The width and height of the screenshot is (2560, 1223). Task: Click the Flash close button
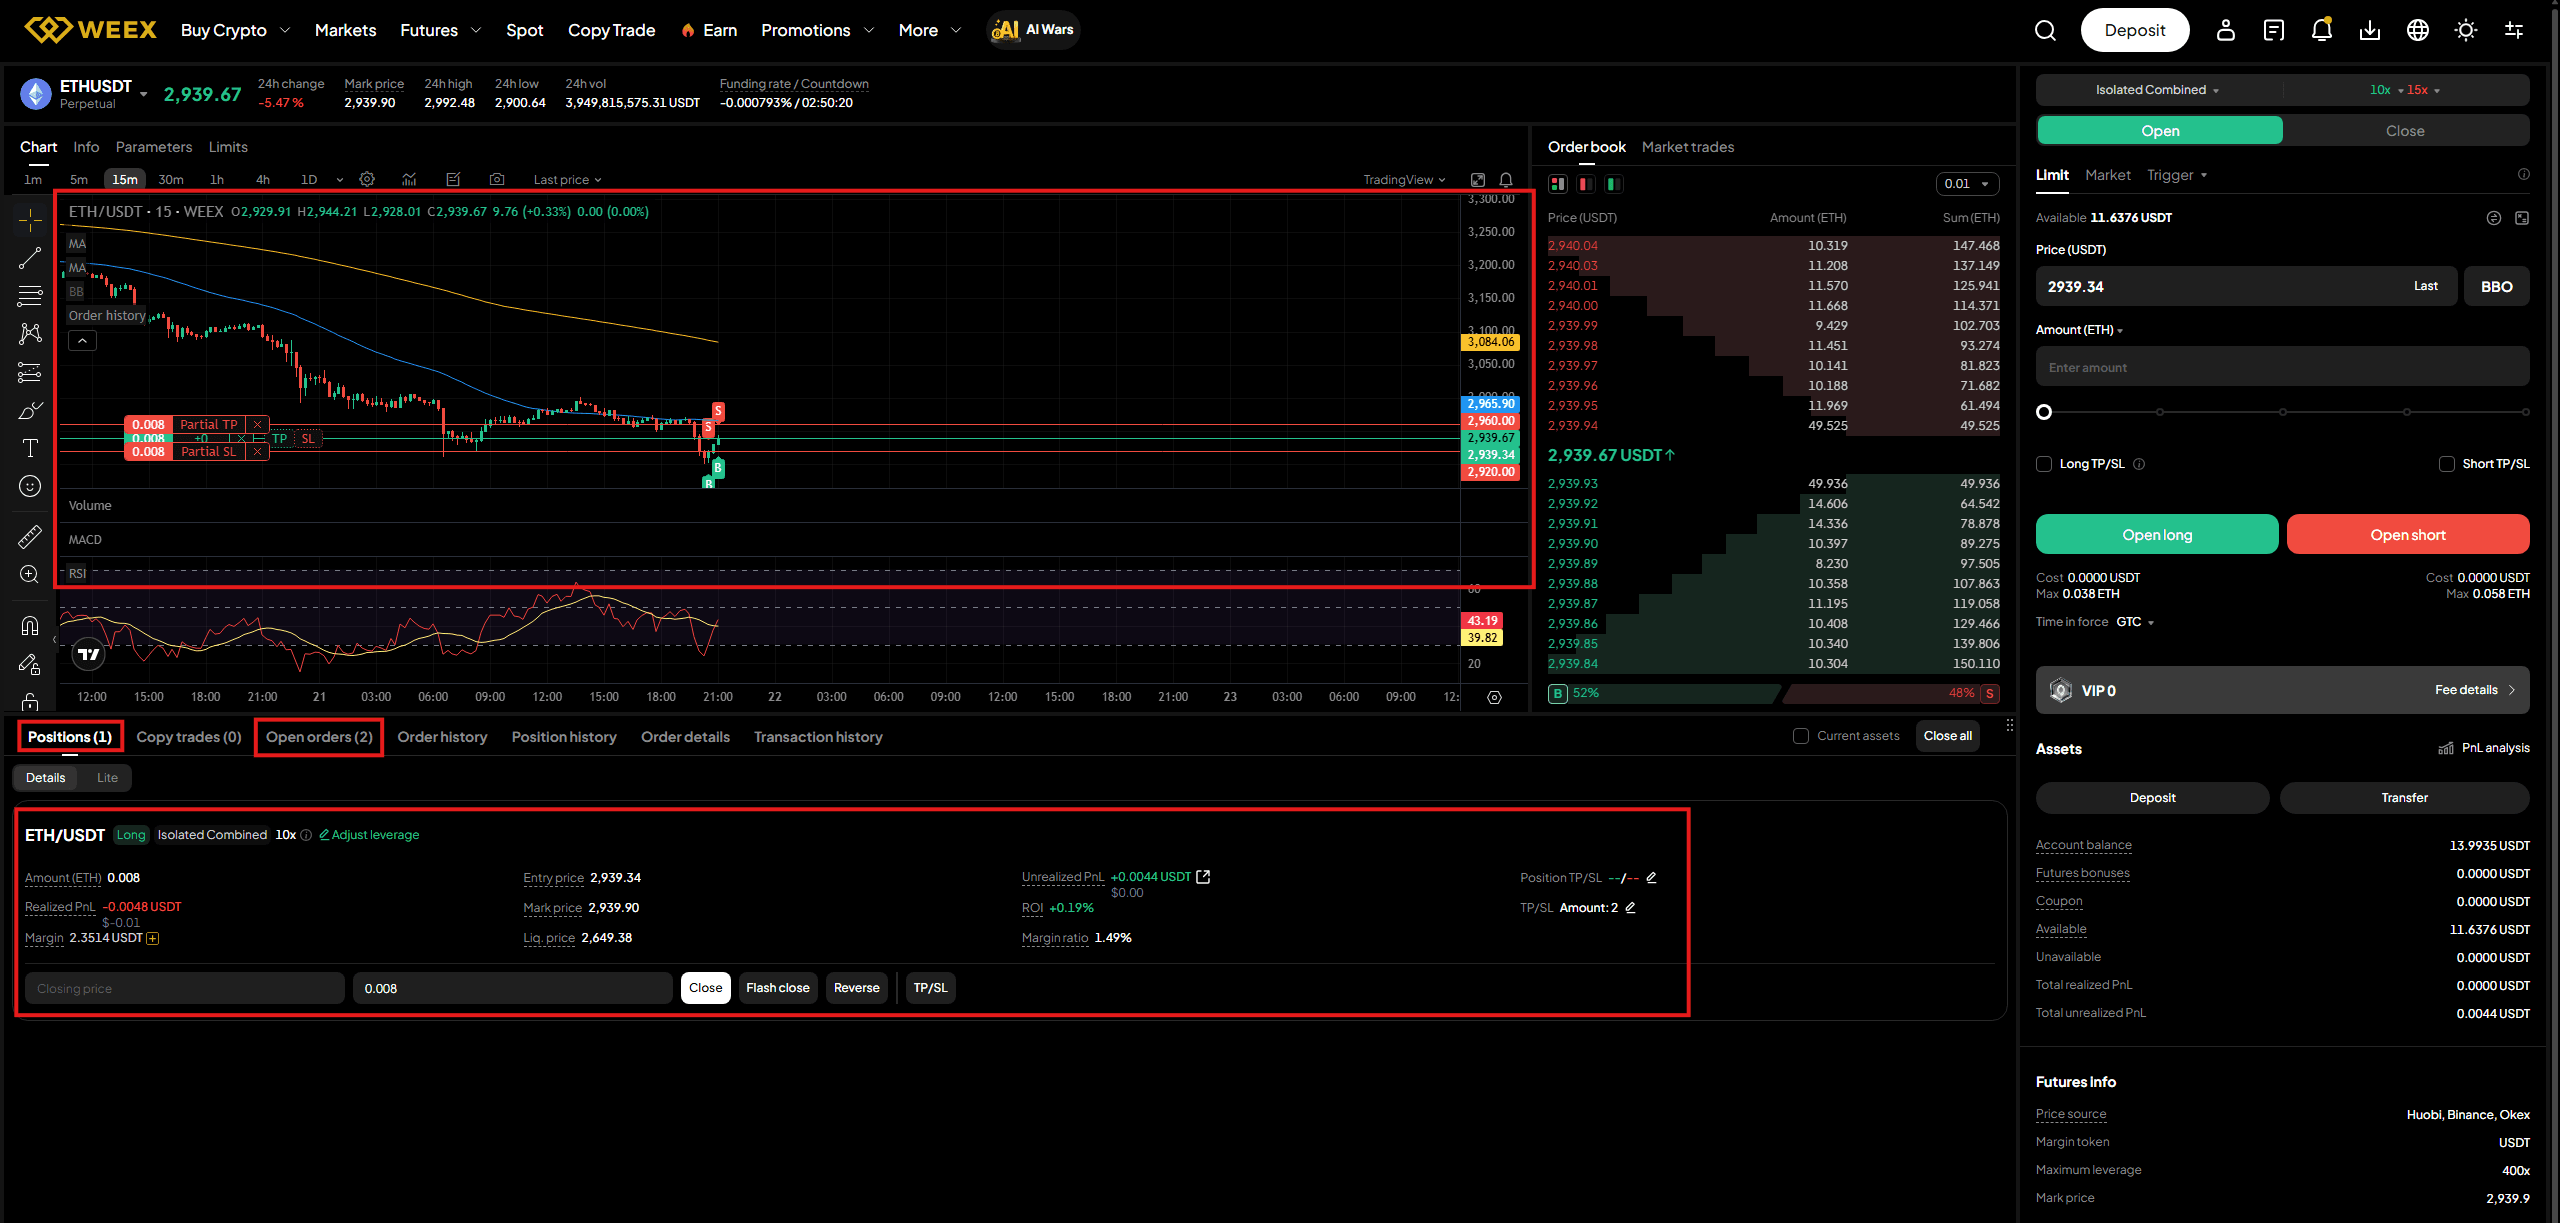[777, 988]
